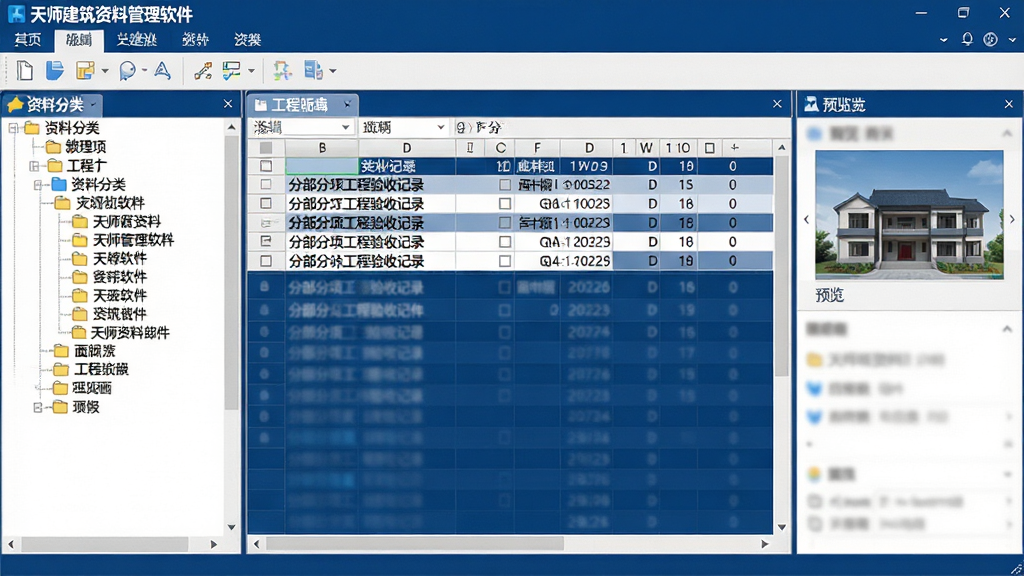Open the dropdown arrow beside the yellow layout icon

[x=104, y=71]
